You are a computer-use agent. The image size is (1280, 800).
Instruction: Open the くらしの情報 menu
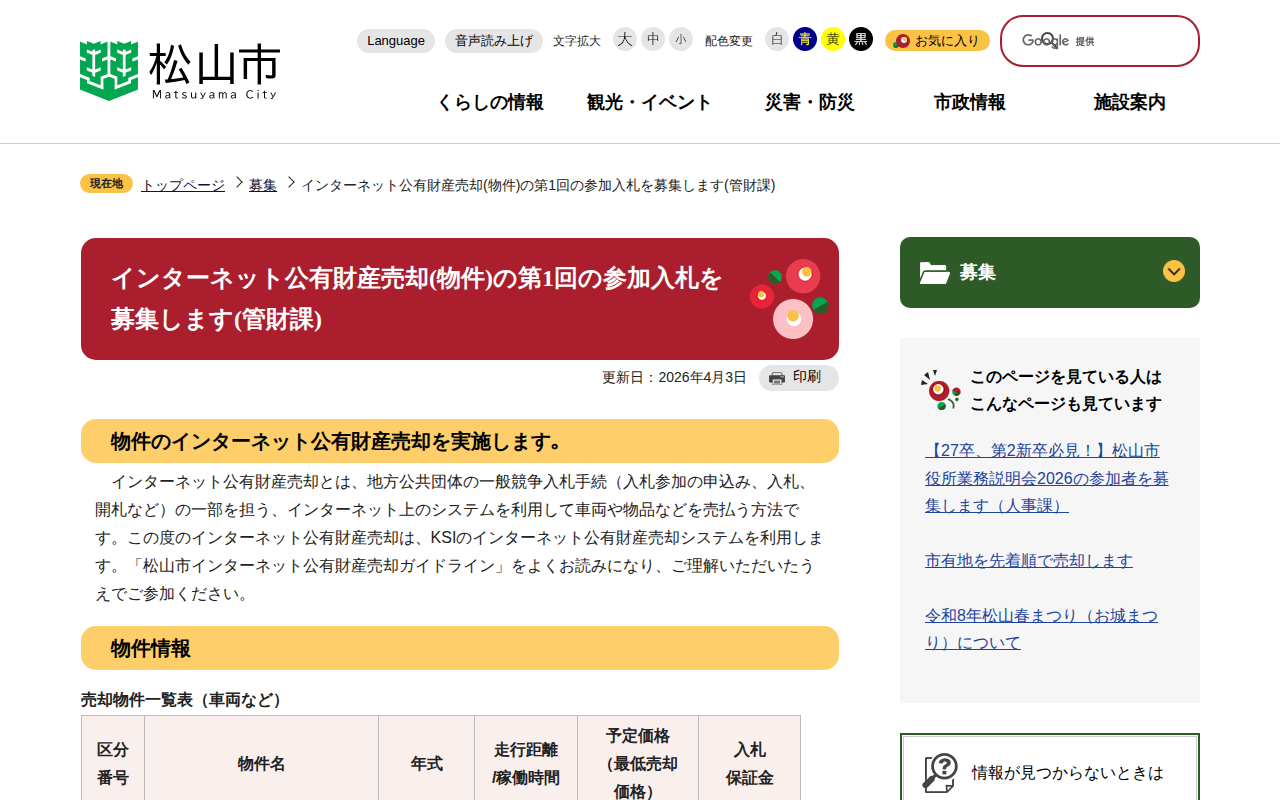(x=490, y=102)
